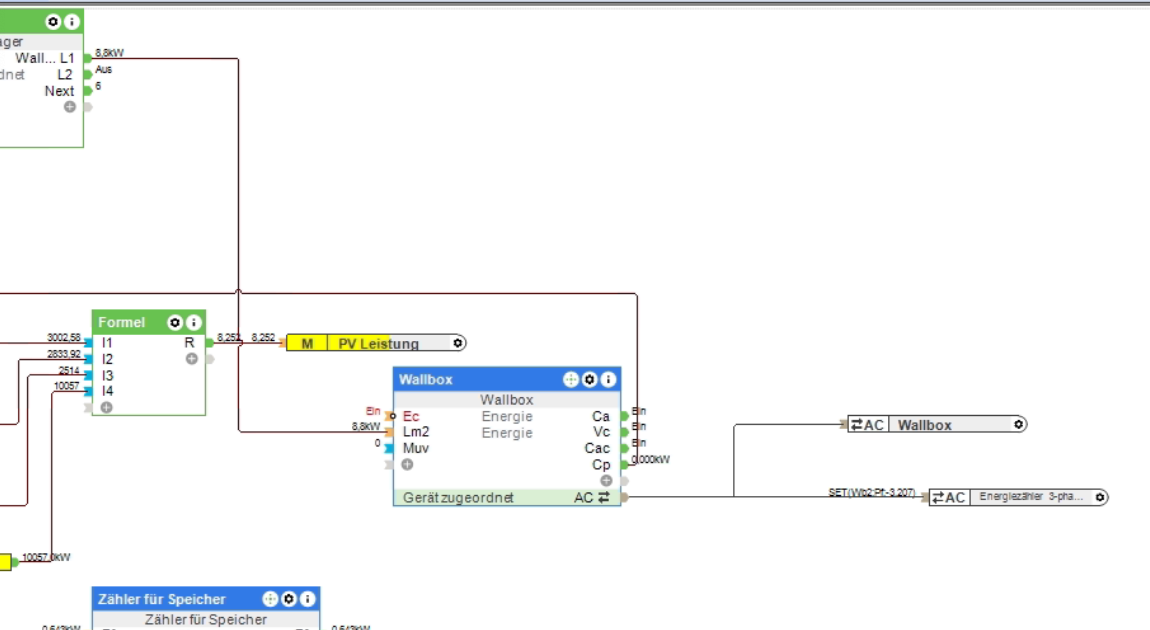This screenshot has height=630, width=1150.
Task: Click info icon on Zähler für Speicher
Action: pos(308,598)
